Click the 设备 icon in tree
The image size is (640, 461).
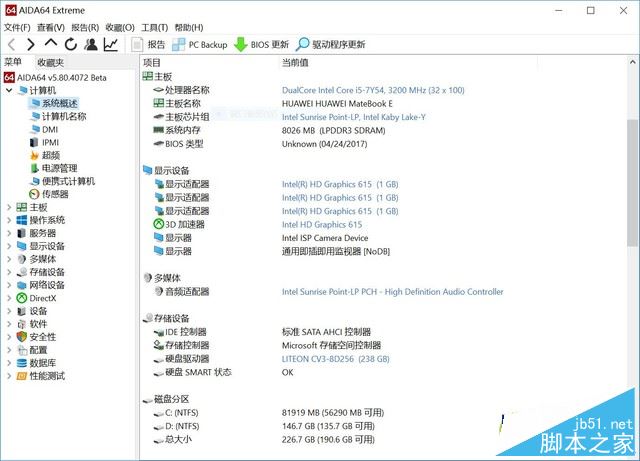[x=22, y=311]
